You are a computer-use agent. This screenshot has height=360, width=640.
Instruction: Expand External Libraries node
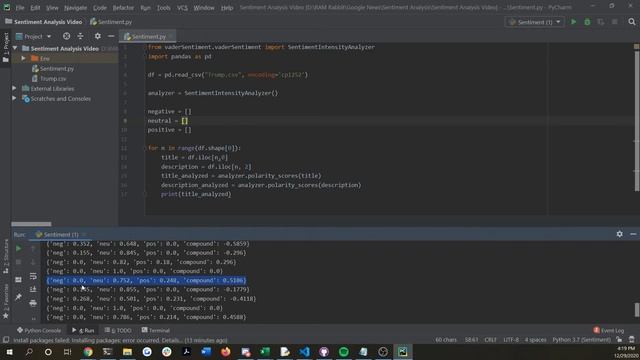14,88
